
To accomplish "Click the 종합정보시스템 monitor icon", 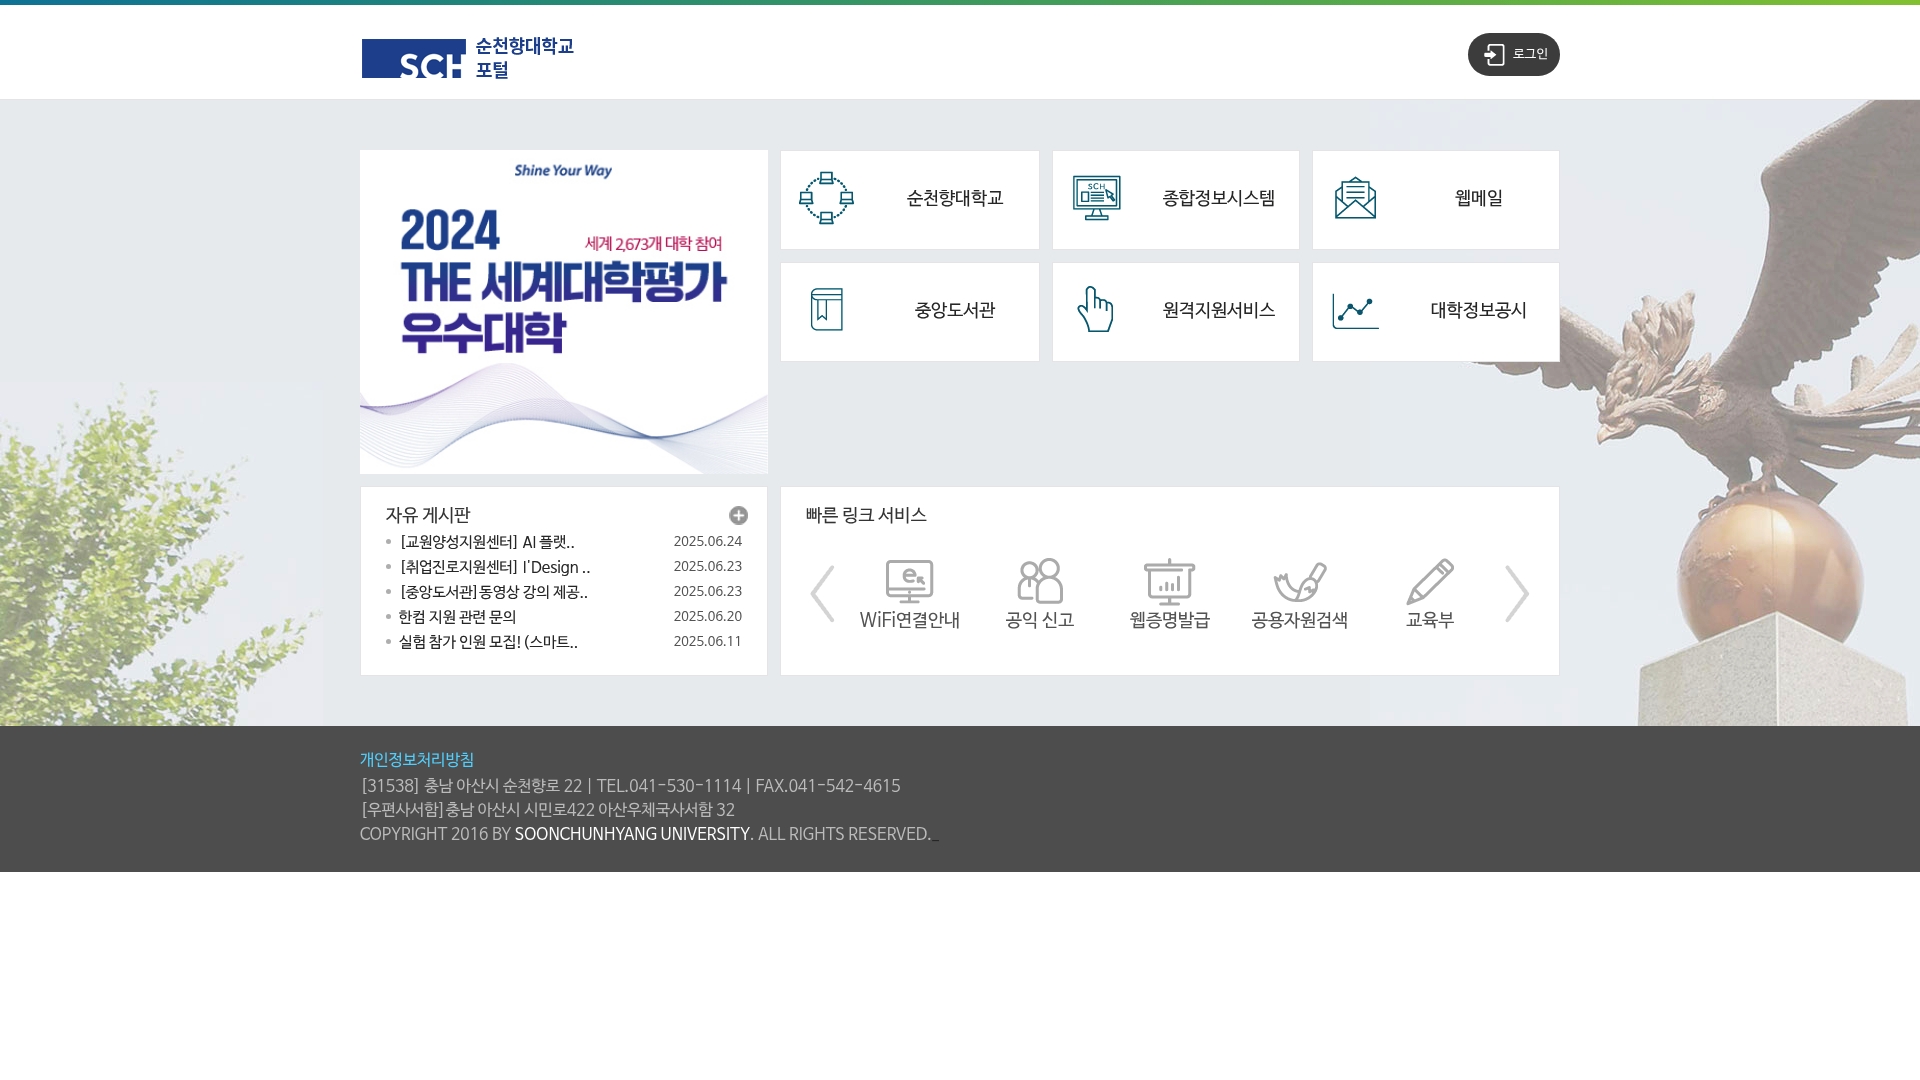I will [1096, 198].
